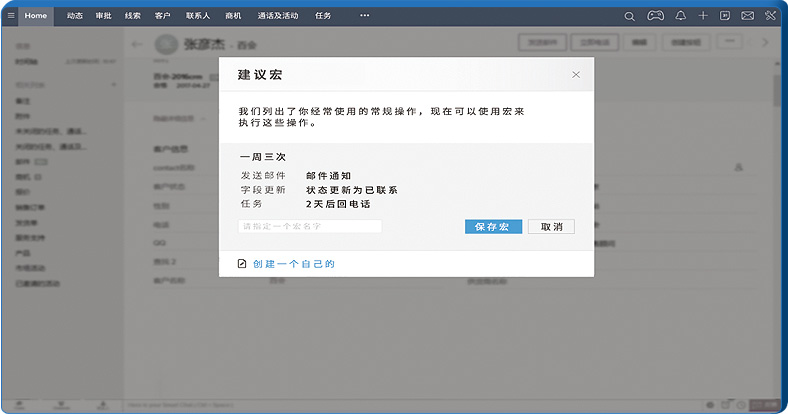This screenshot has height=414, width=788.
Task: Open the mail envelope icon in top bar
Action: 747,16
